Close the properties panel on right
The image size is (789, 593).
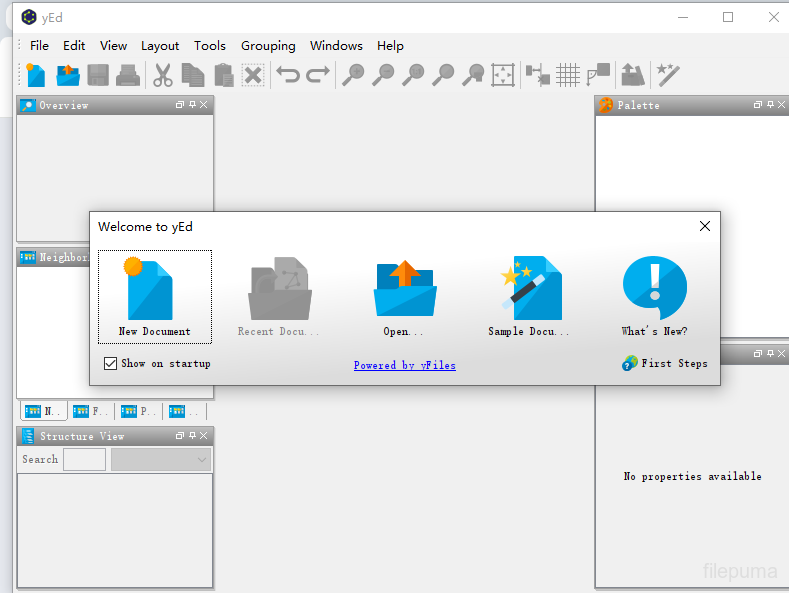781,354
